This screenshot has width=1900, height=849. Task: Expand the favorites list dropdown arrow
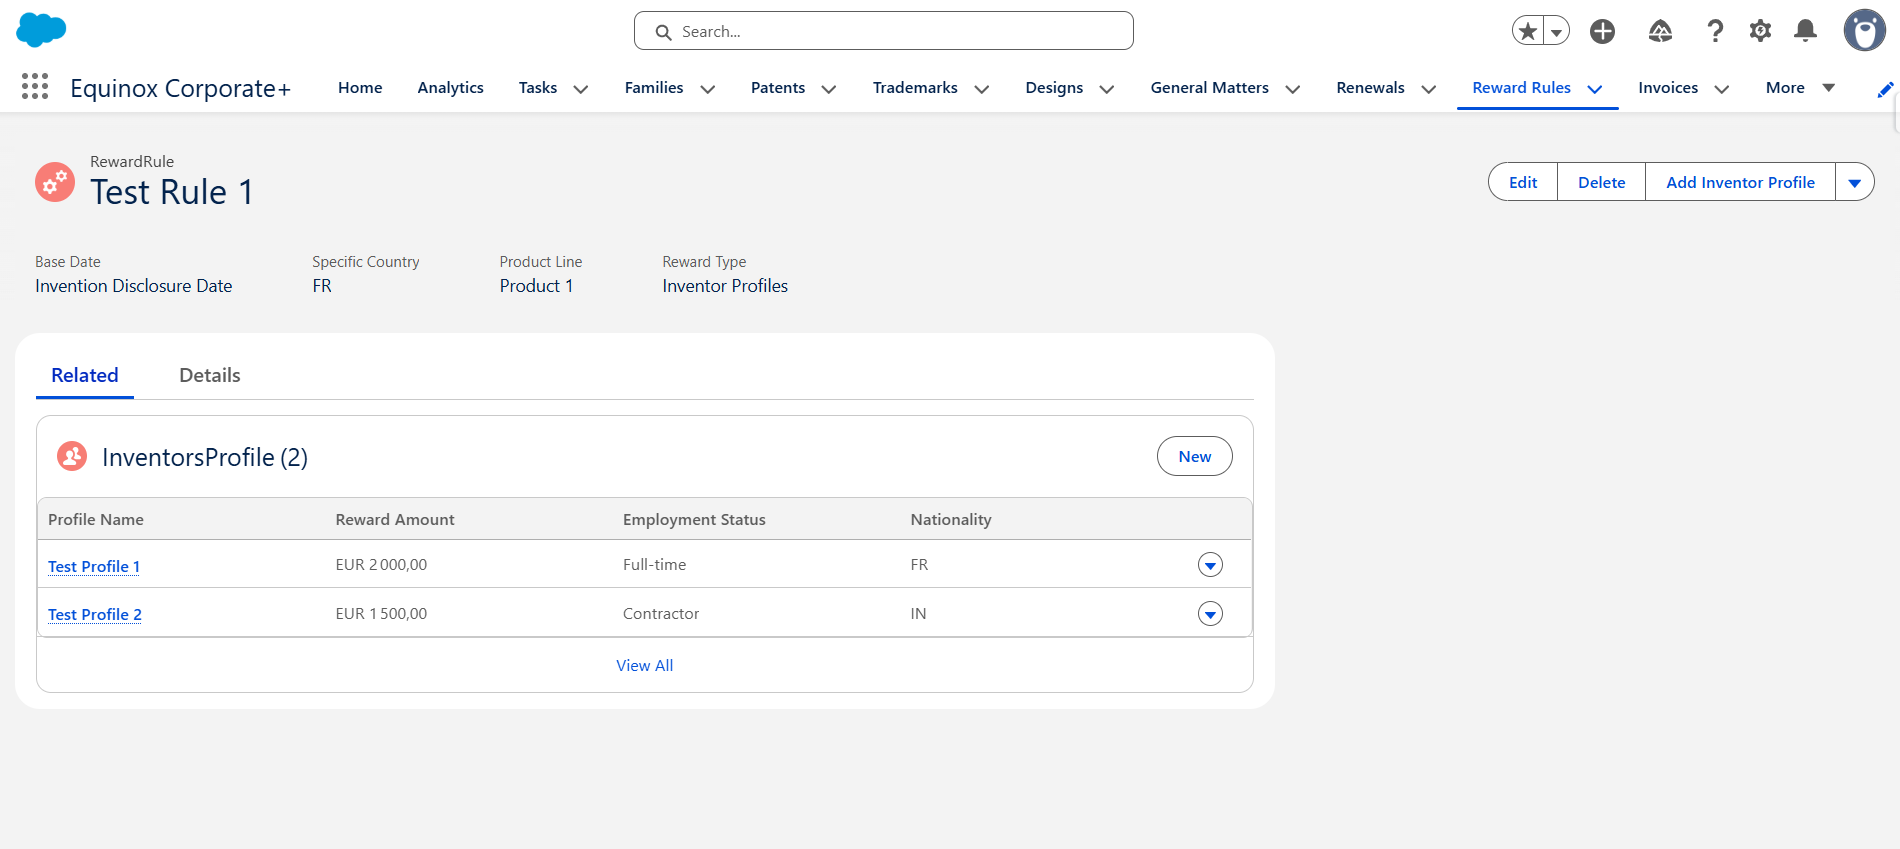click(x=1556, y=32)
